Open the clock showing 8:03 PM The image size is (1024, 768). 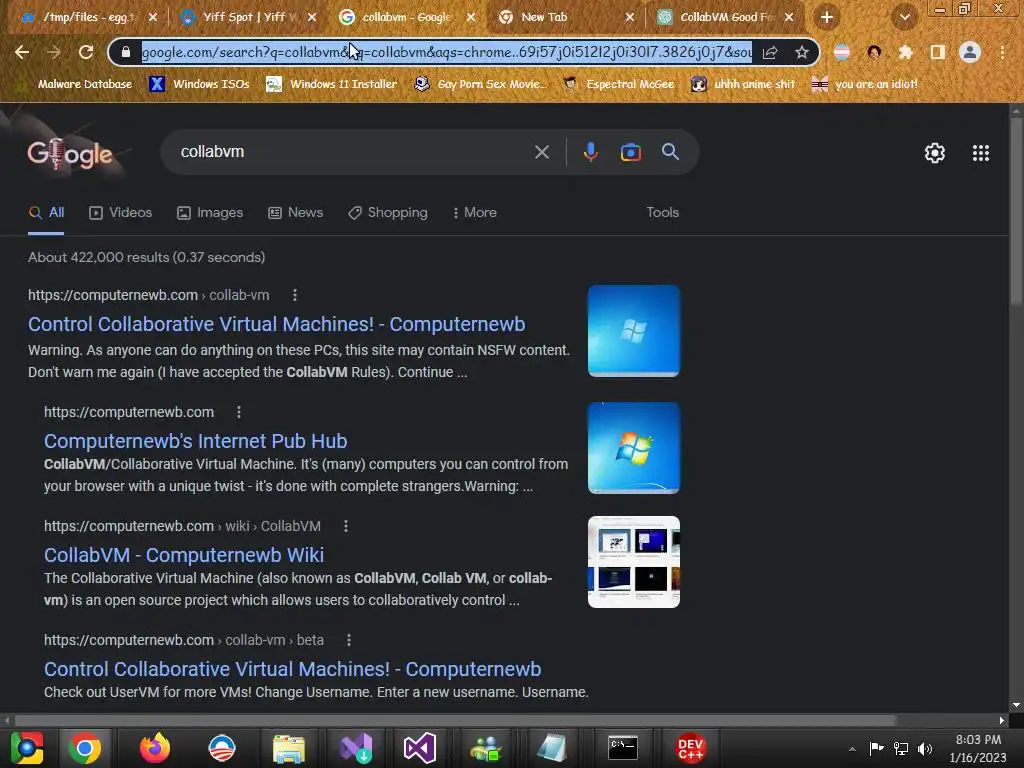pyautogui.click(x=978, y=748)
